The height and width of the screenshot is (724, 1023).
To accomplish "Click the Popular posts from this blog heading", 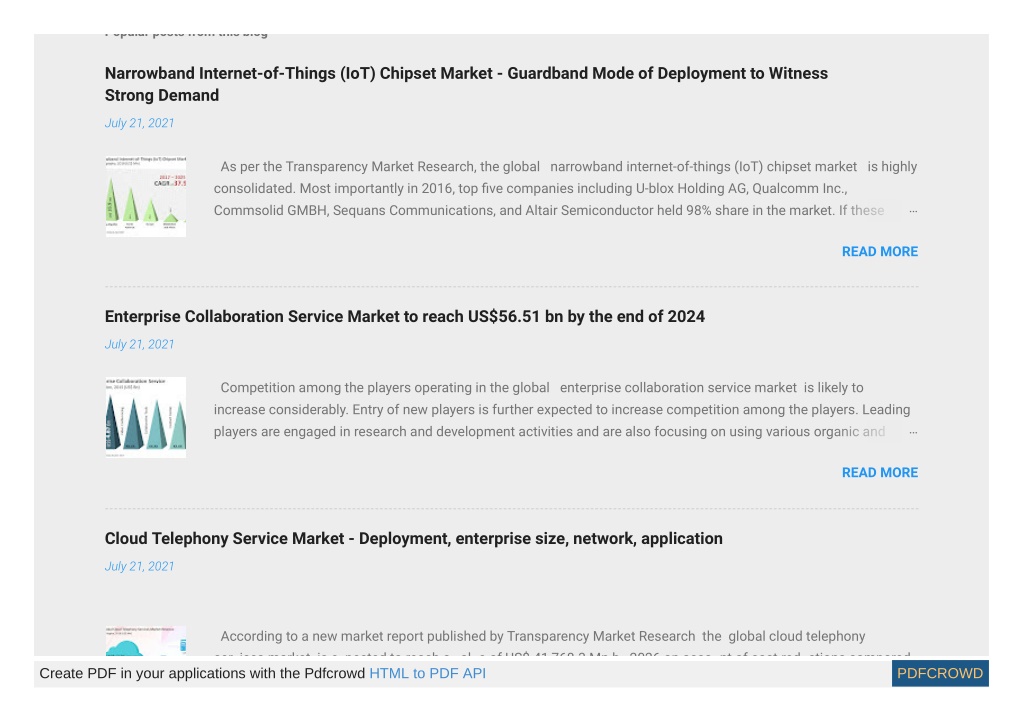I will coord(186,33).
